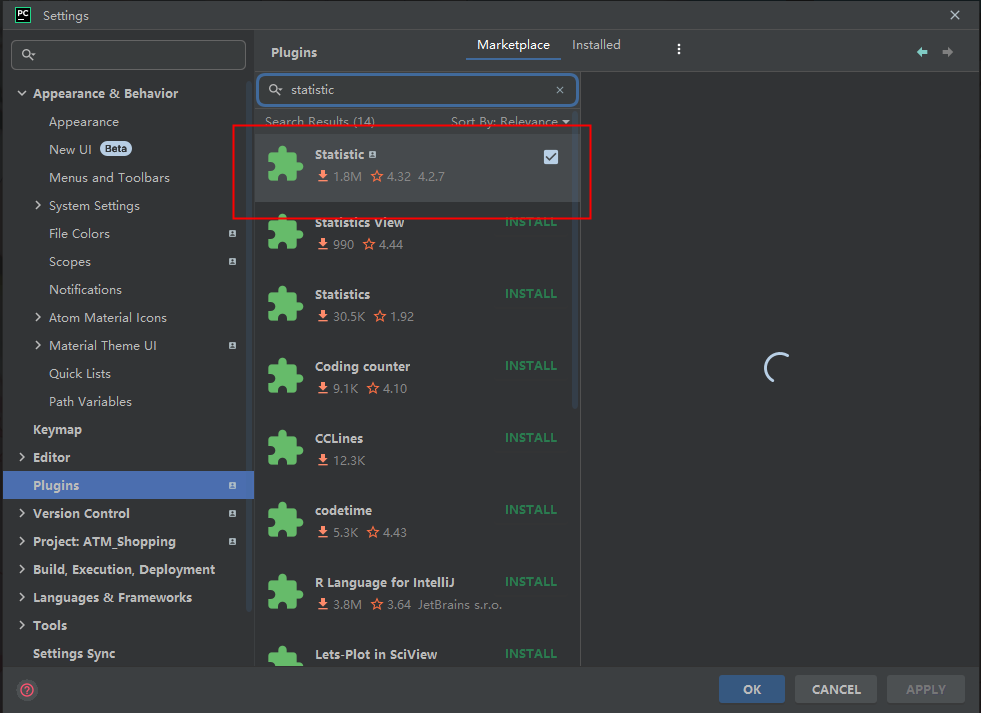Install R Language for IntelliJ plugin
This screenshot has height=713, width=981.
tap(531, 582)
